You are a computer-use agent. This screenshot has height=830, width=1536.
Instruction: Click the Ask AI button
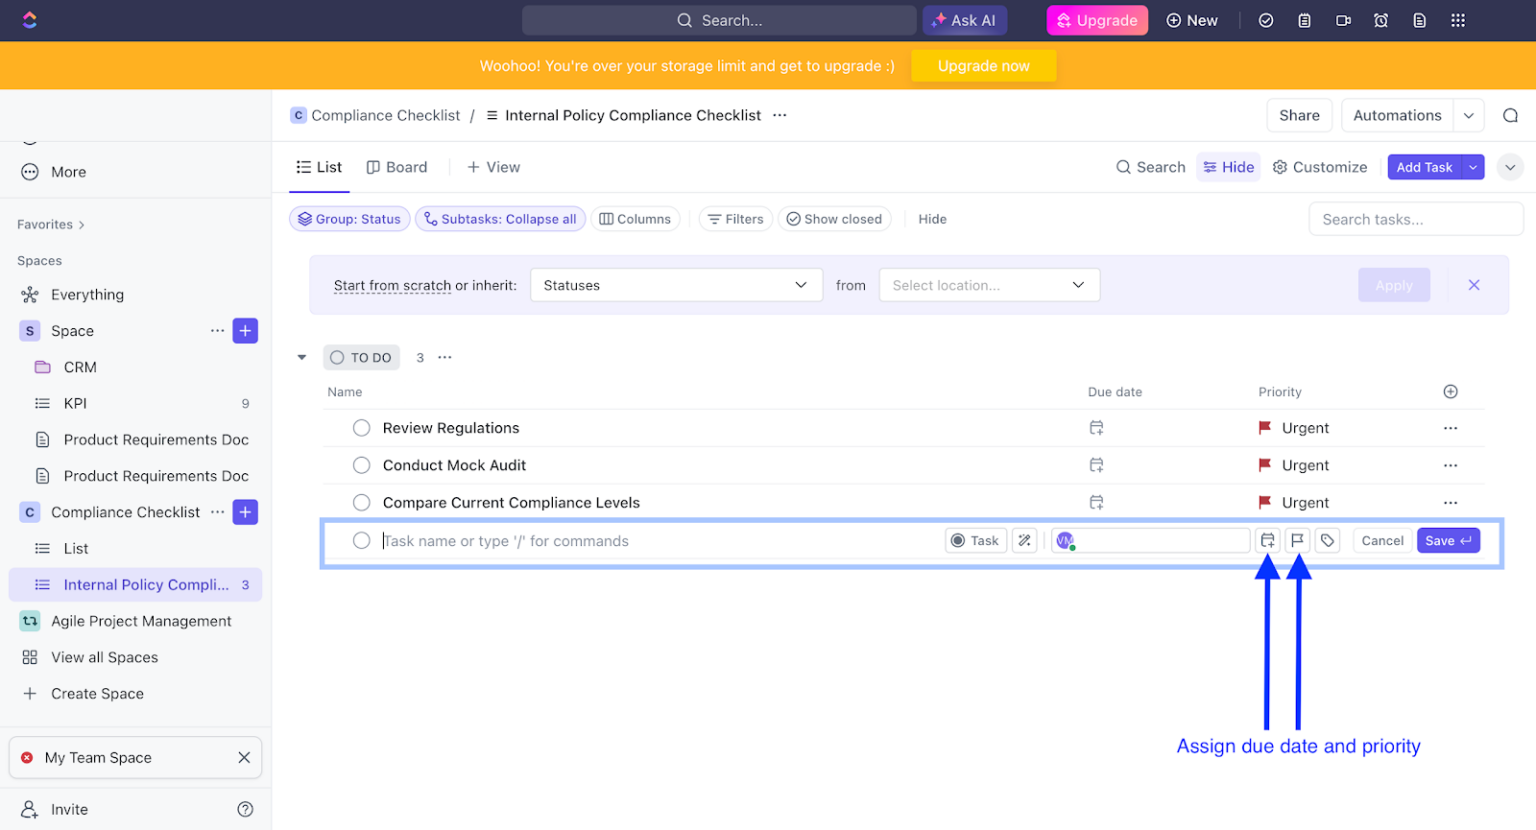(x=964, y=20)
